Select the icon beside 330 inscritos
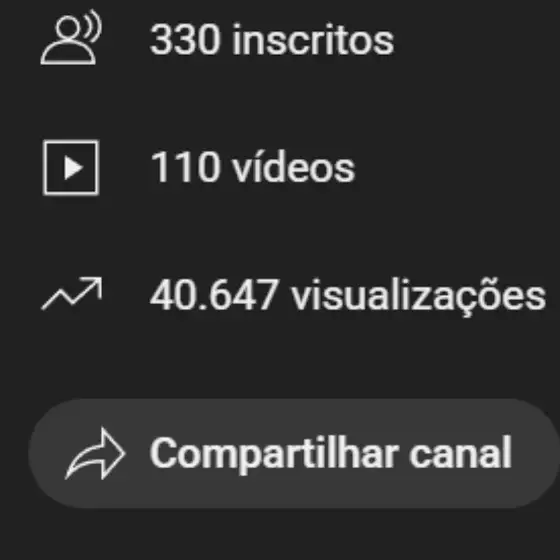Screen dimensions: 560x560 [71, 38]
